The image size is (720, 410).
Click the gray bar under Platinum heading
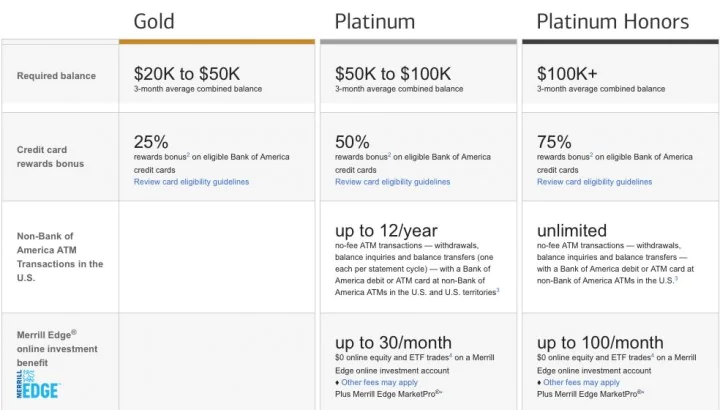[418, 42]
